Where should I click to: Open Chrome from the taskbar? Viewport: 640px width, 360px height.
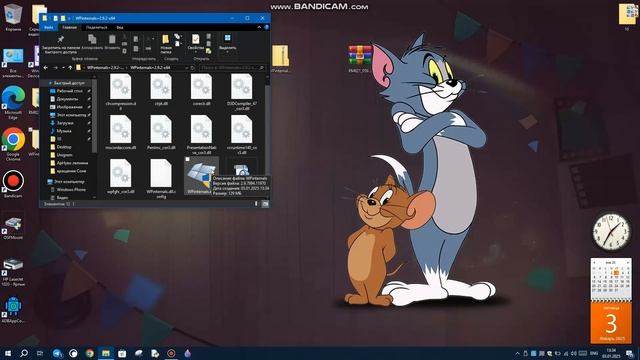[89, 353]
